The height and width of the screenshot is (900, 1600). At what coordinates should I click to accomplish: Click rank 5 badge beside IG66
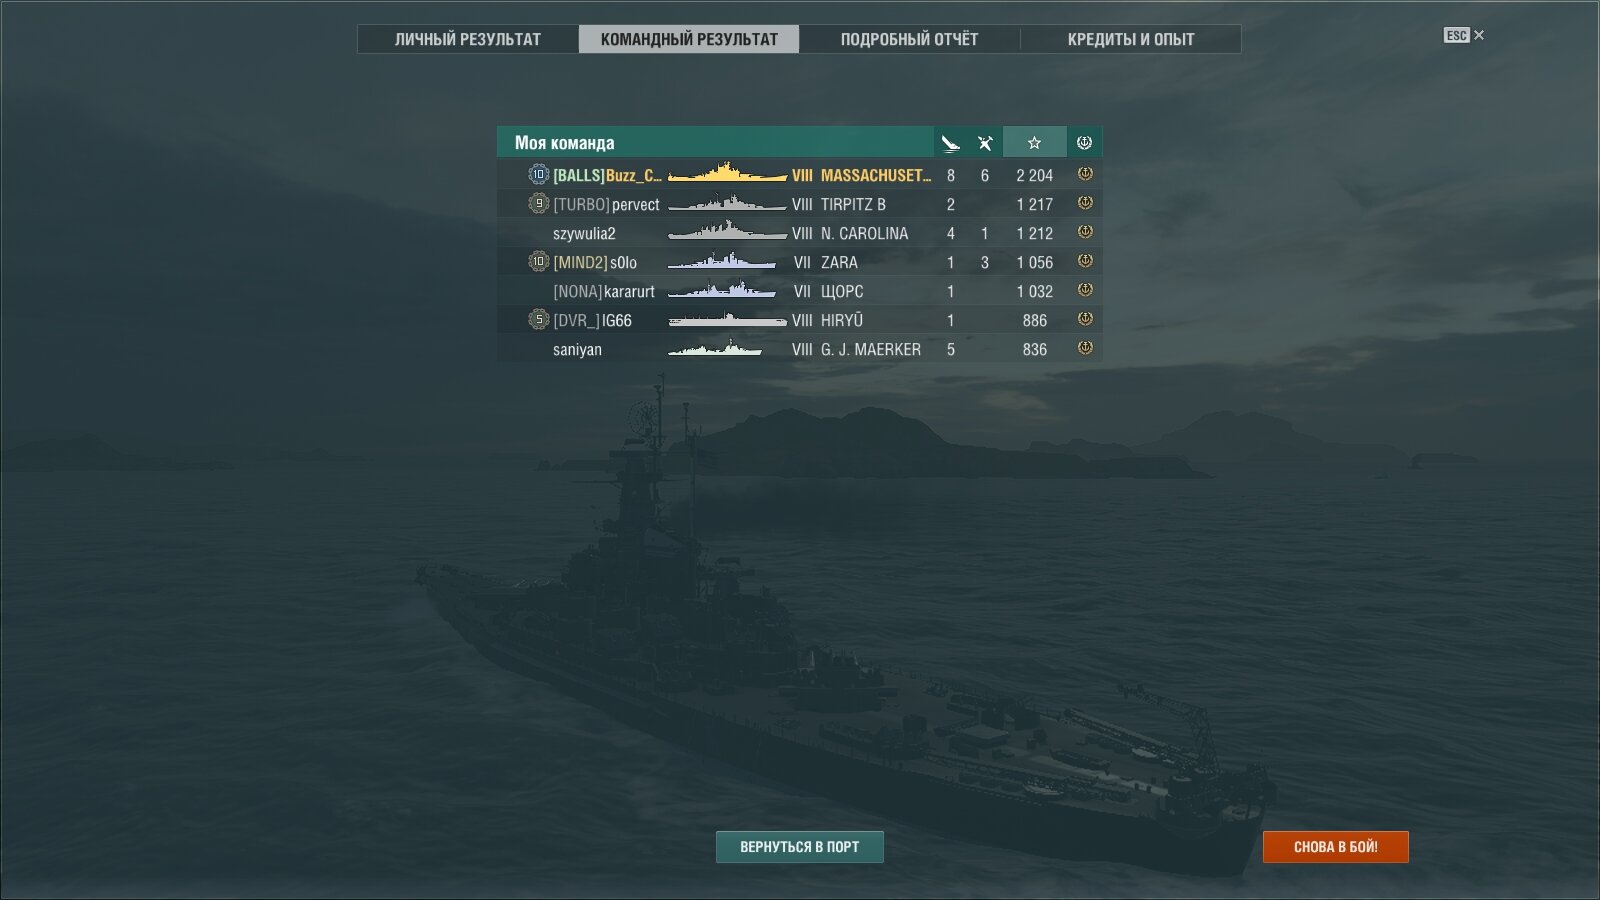(x=538, y=320)
